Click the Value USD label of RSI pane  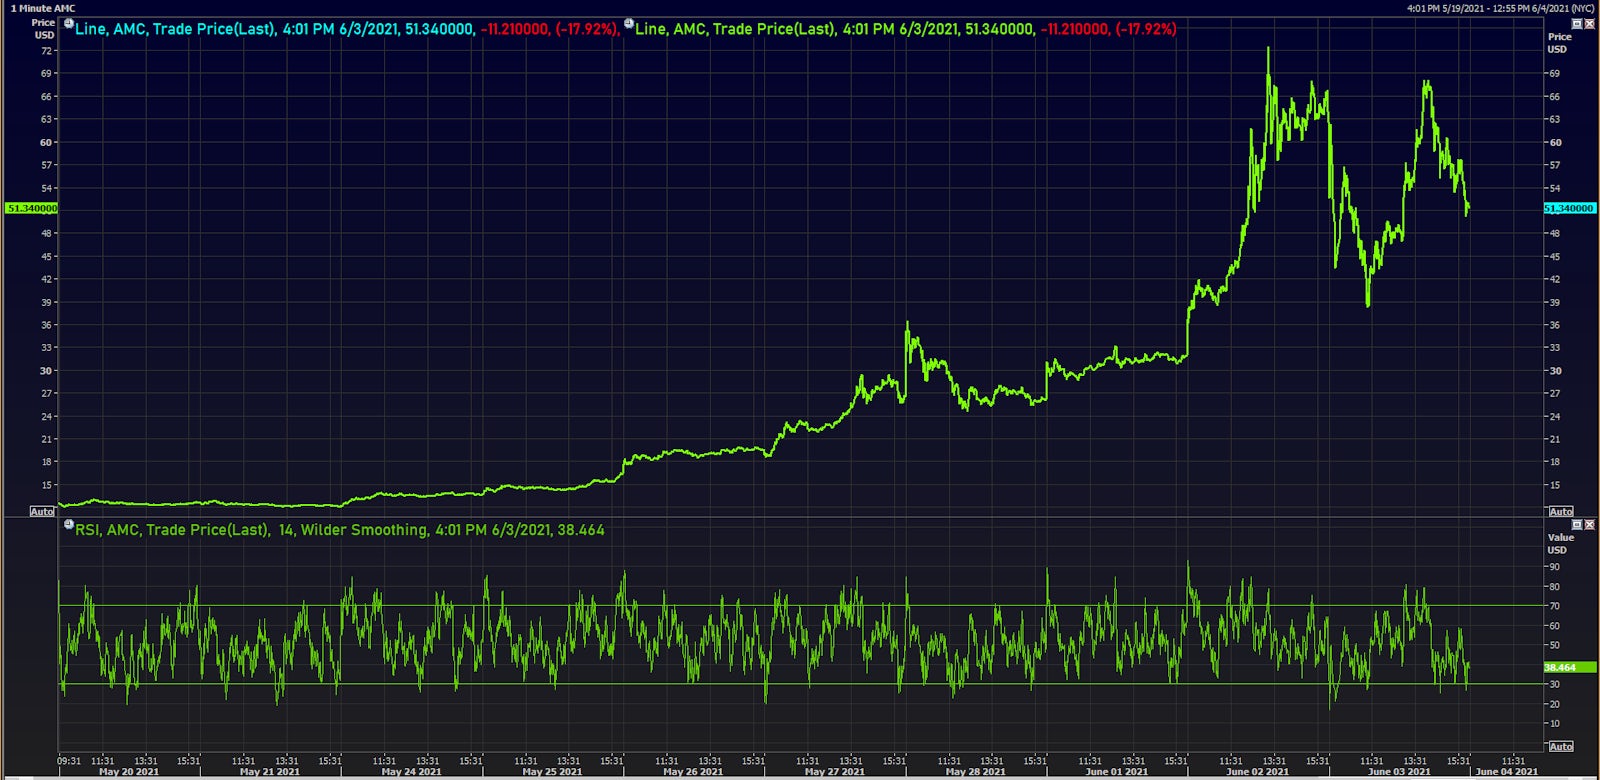[1560, 543]
